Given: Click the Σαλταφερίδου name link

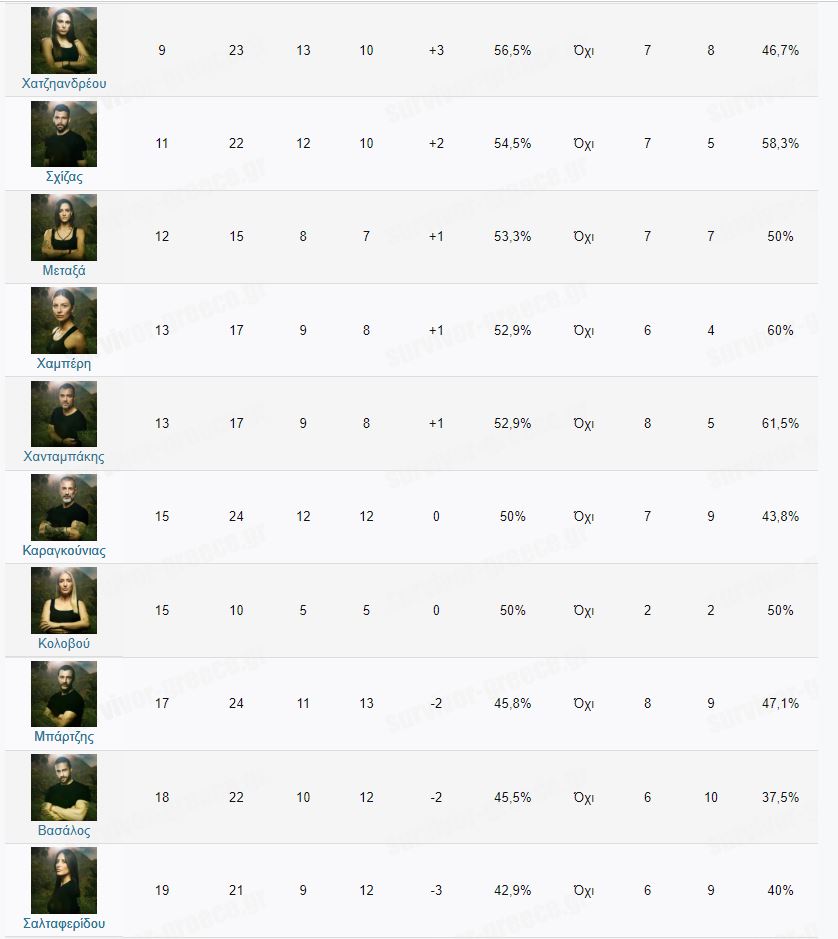Looking at the screenshot, I should pos(64,924).
